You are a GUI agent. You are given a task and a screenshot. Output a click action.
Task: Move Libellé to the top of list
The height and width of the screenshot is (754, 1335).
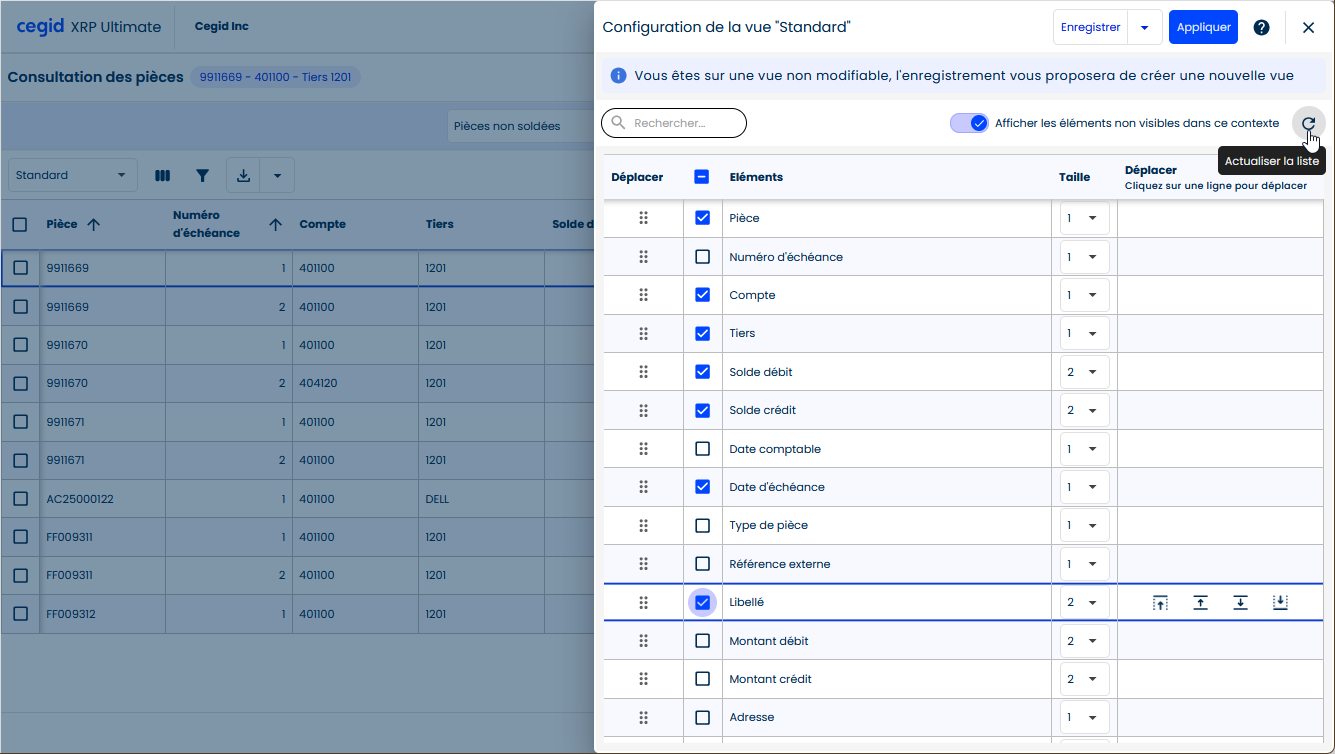[x=1160, y=603]
